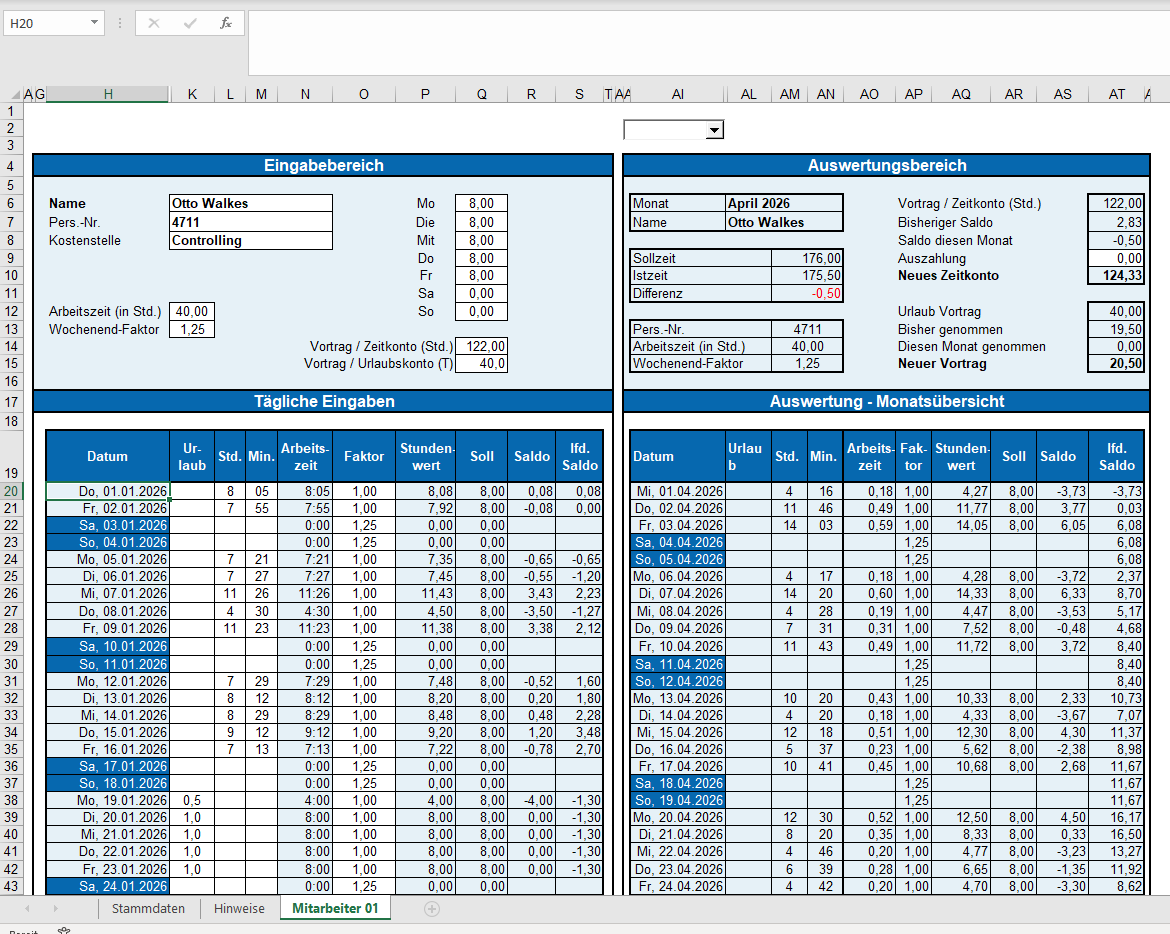The height and width of the screenshot is (934, 1170).
Task: Click column H header
Action: coord(107,94)
